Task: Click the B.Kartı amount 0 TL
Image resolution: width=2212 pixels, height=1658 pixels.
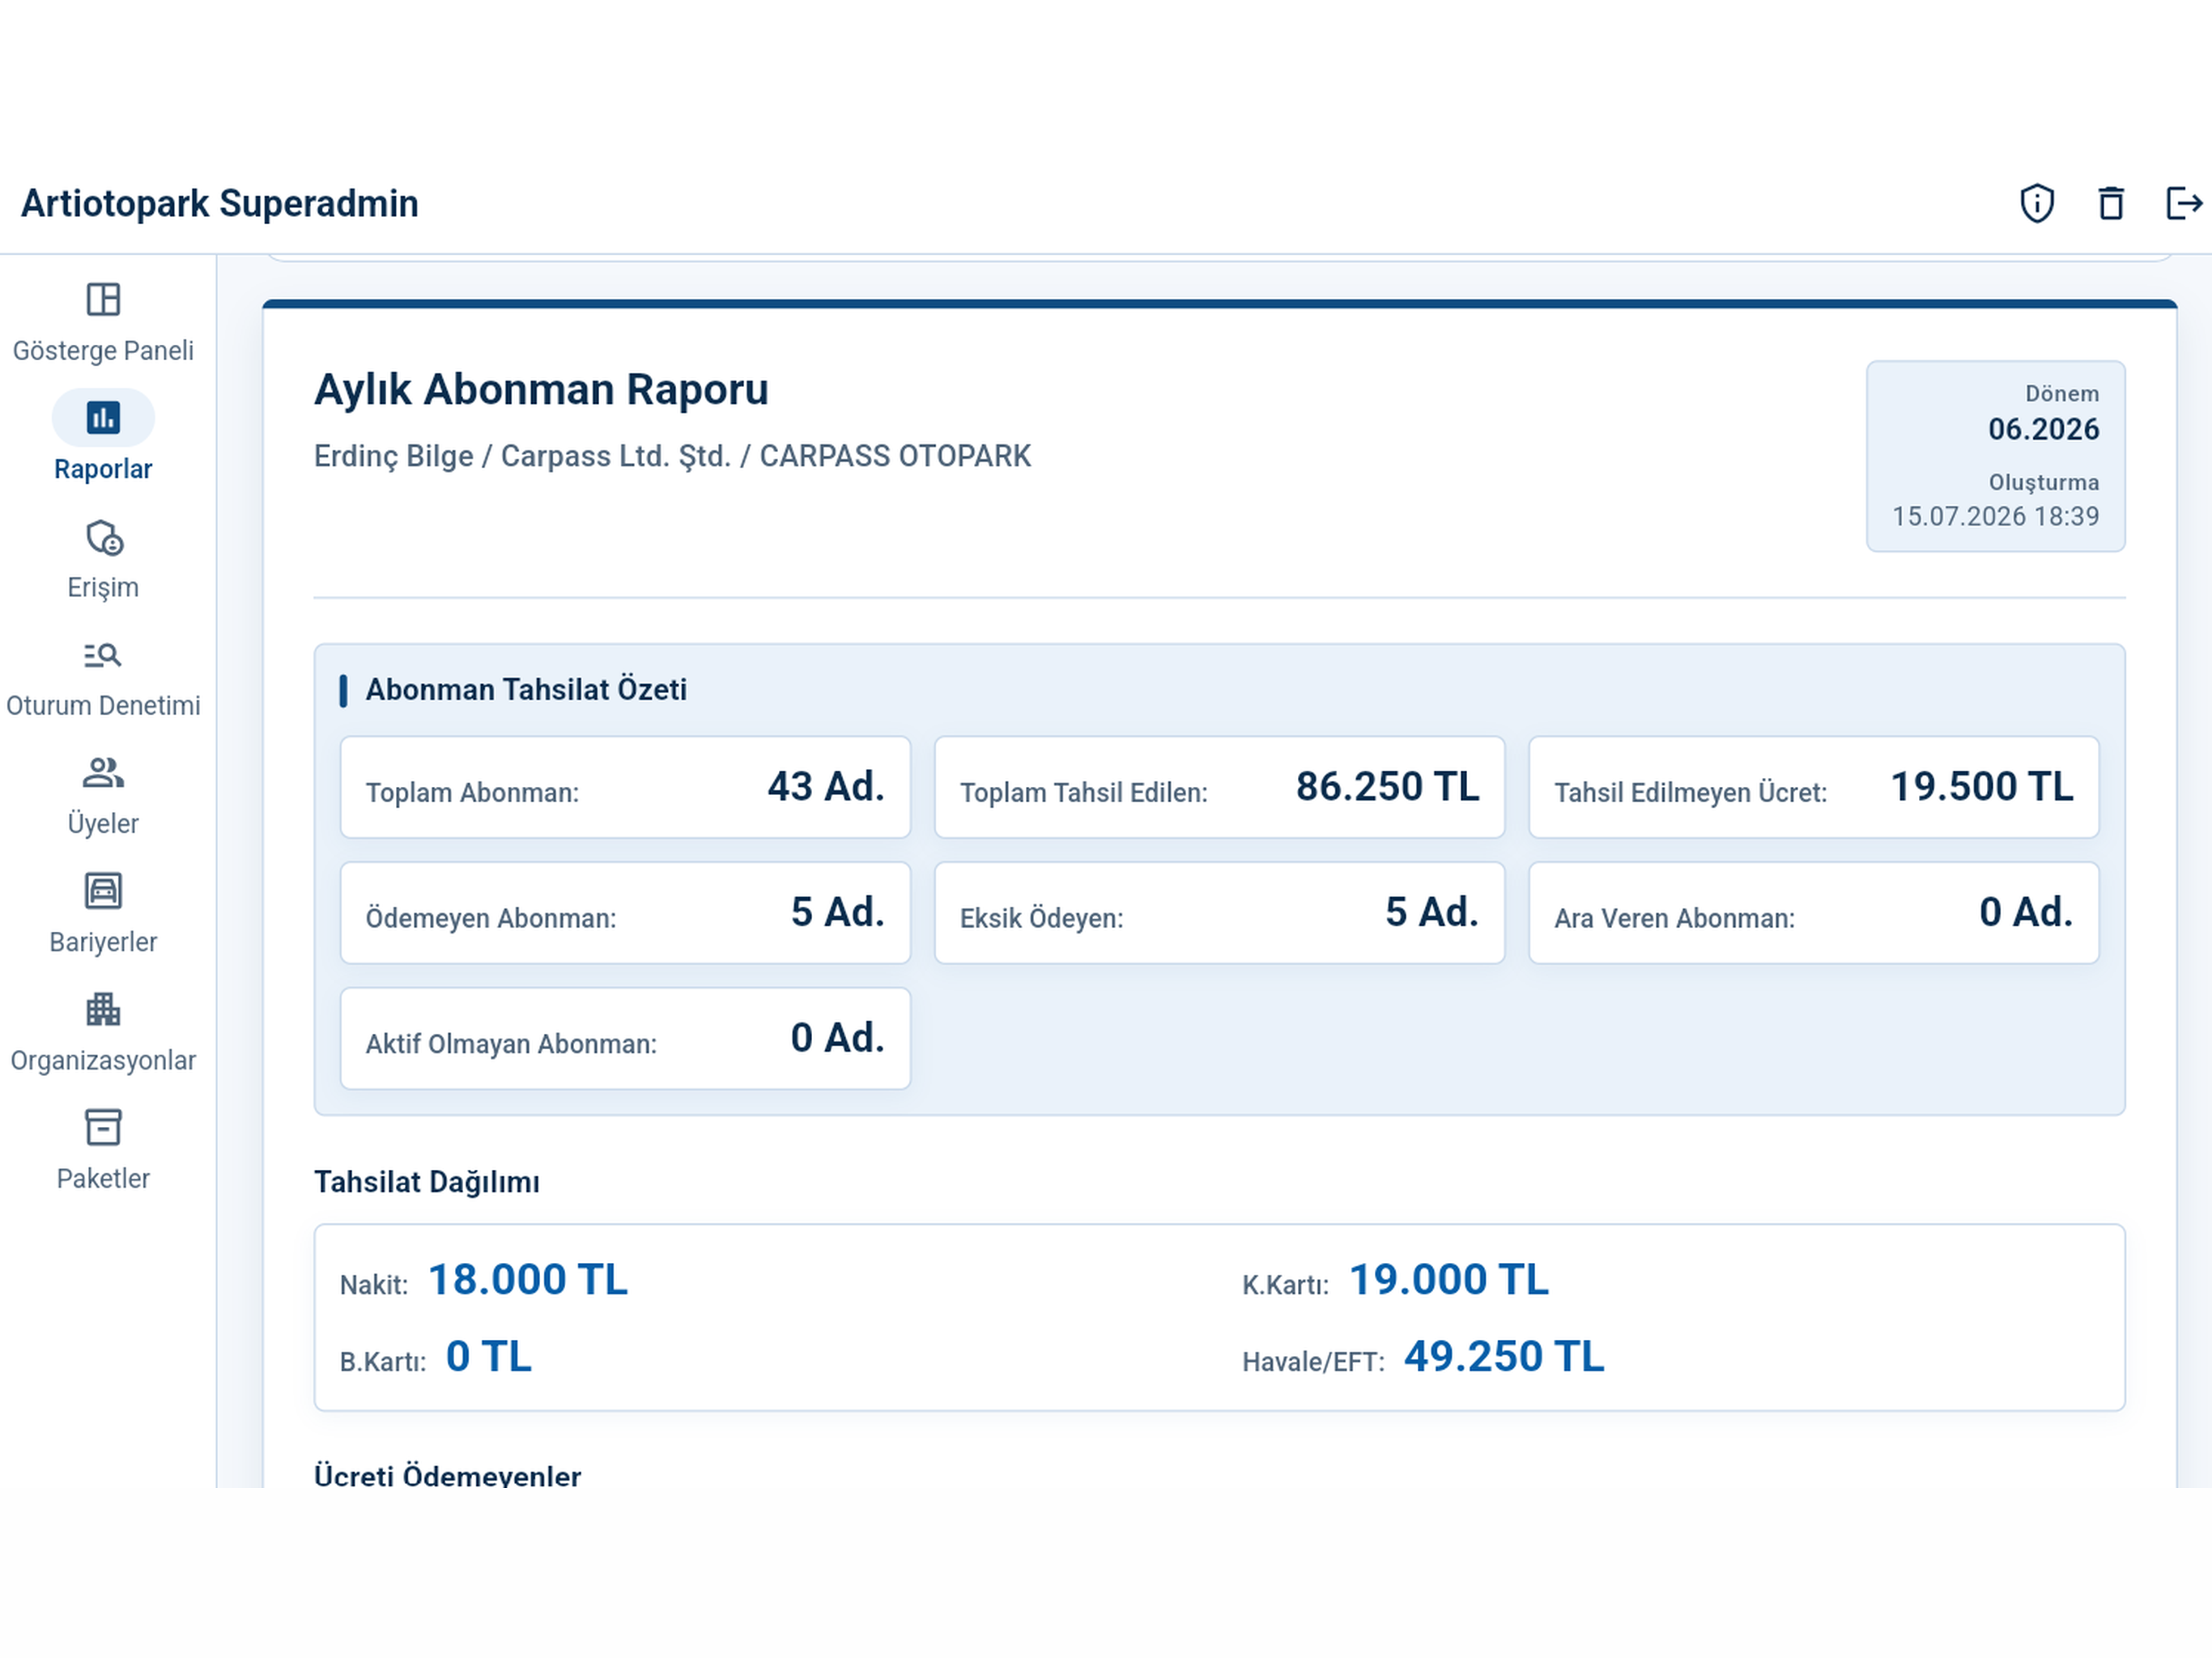Action: (x=488, y=1357)
